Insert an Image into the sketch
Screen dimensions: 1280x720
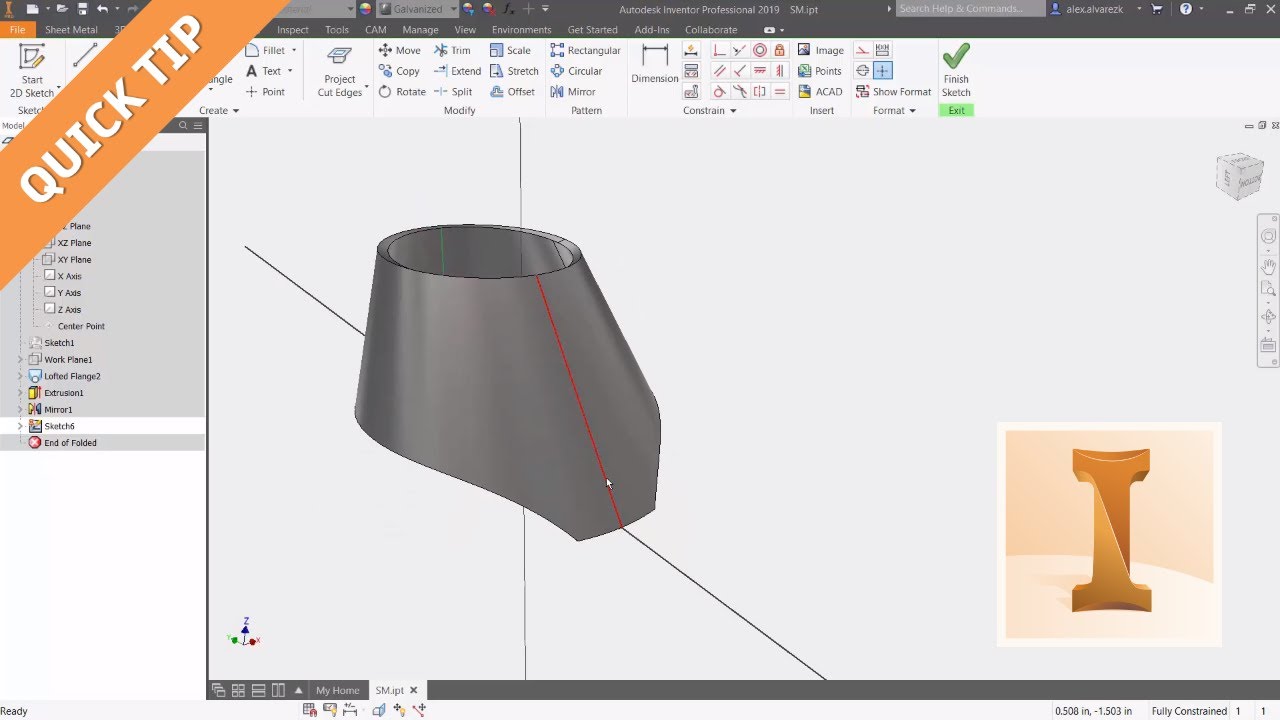(820, 50)
